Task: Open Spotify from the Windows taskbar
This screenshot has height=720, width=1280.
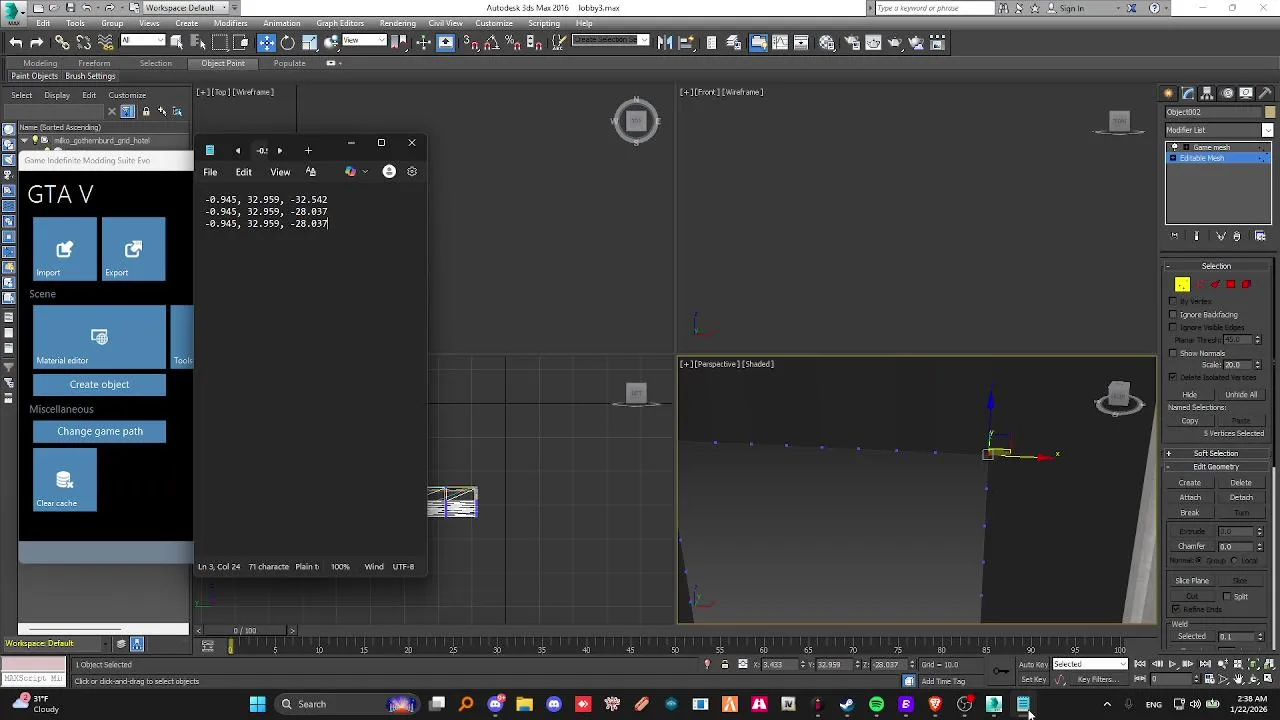Action: (x=876, y=704)
